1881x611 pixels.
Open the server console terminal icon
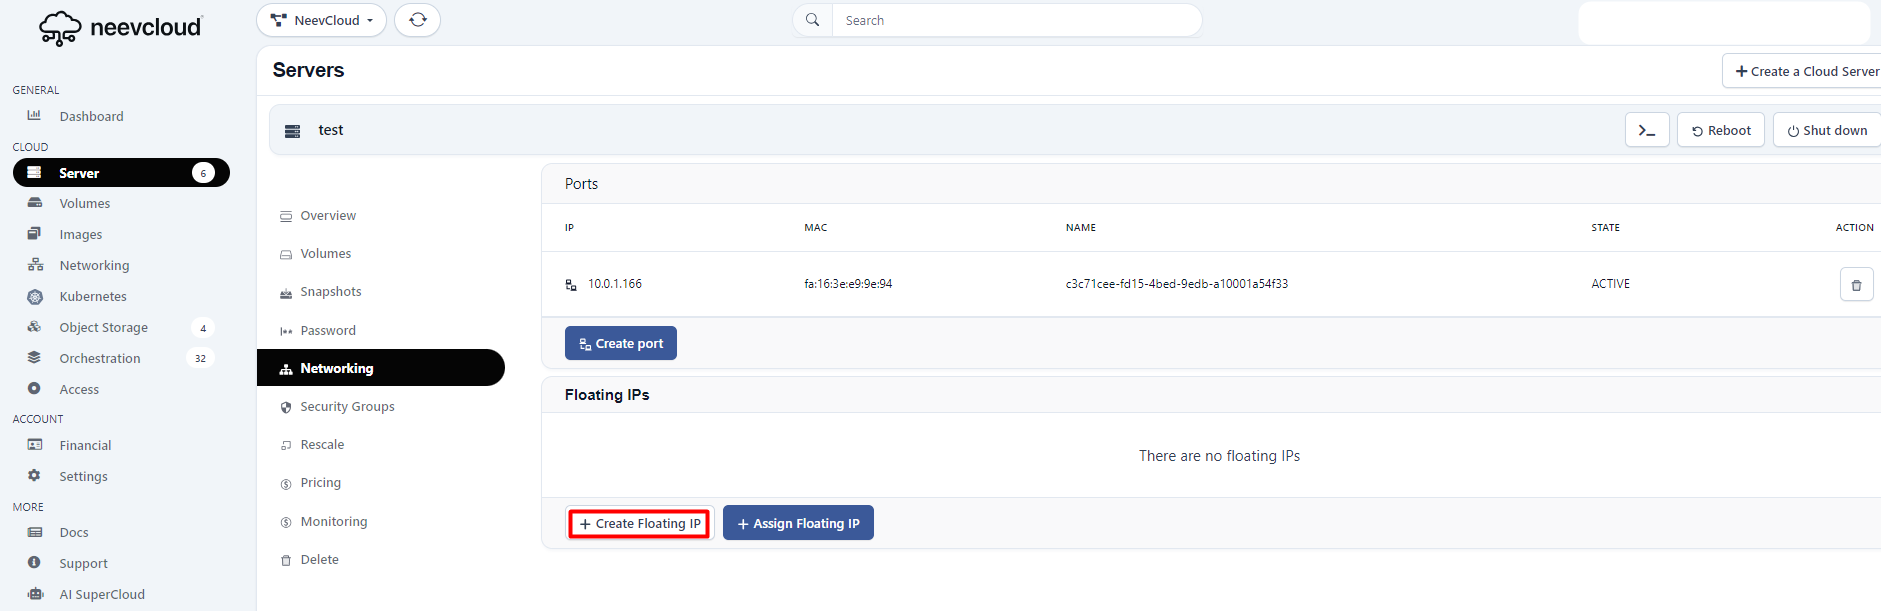(1646, 130)
